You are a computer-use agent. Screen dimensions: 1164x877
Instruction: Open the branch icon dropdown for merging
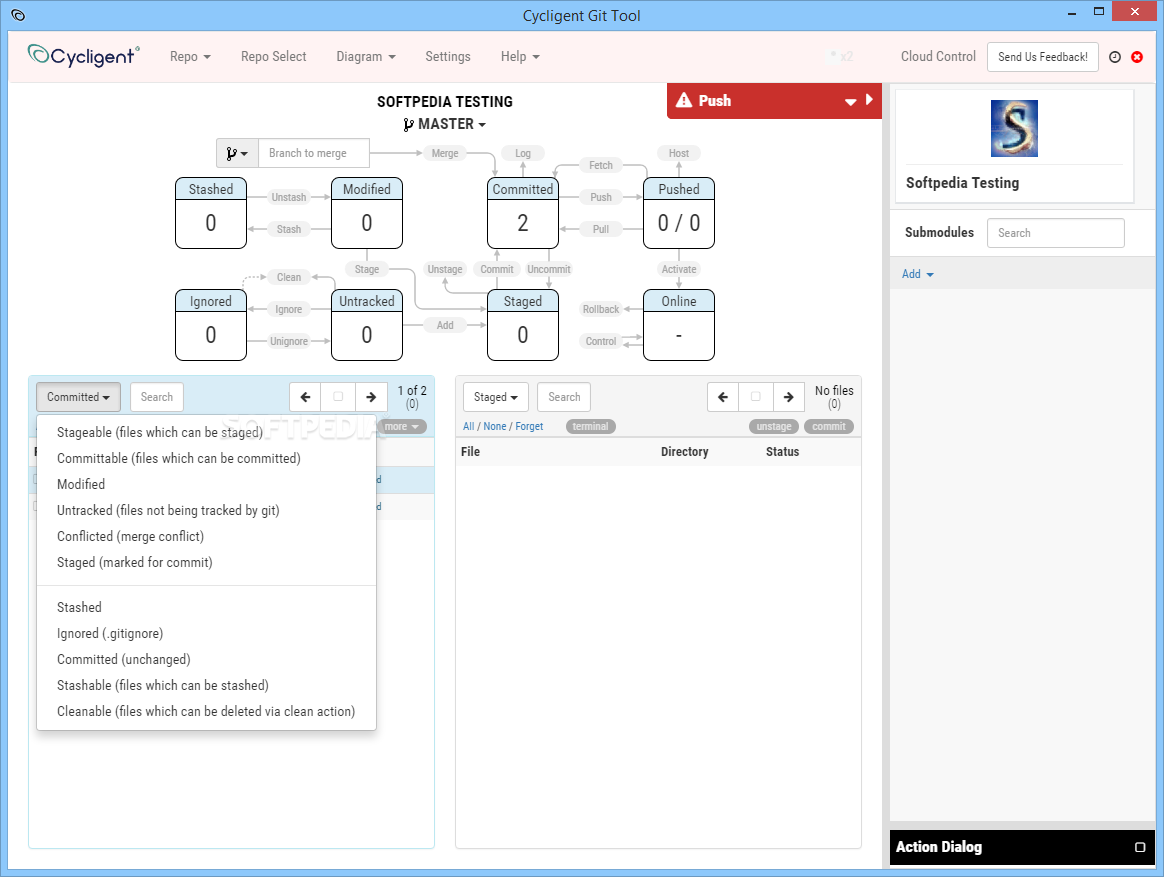point(237,153)
